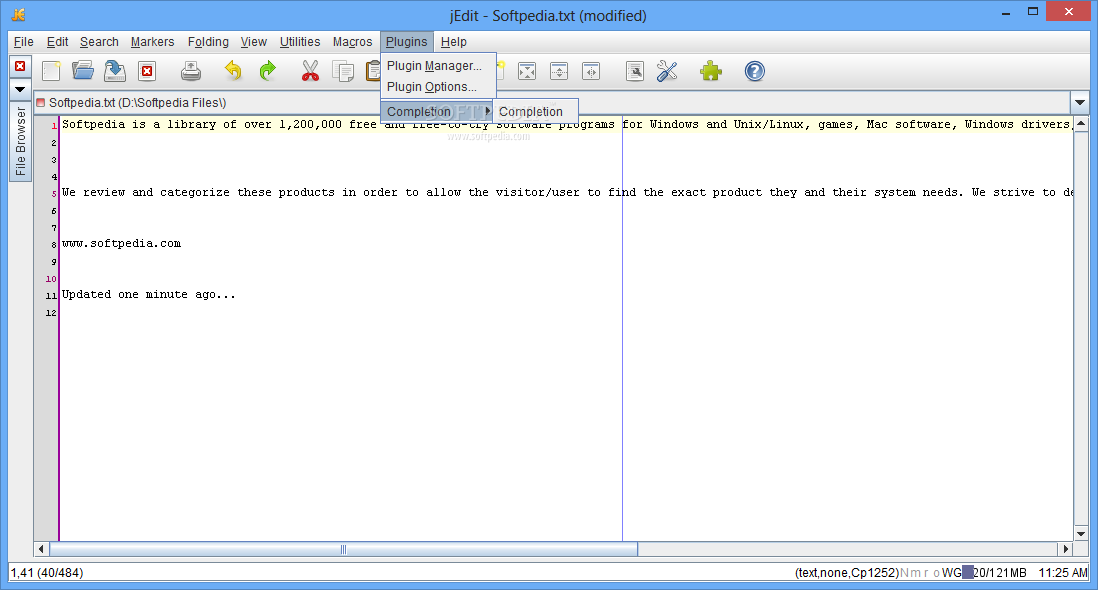
Task: Click gutter line number 5
Action: tap(54, 194)
